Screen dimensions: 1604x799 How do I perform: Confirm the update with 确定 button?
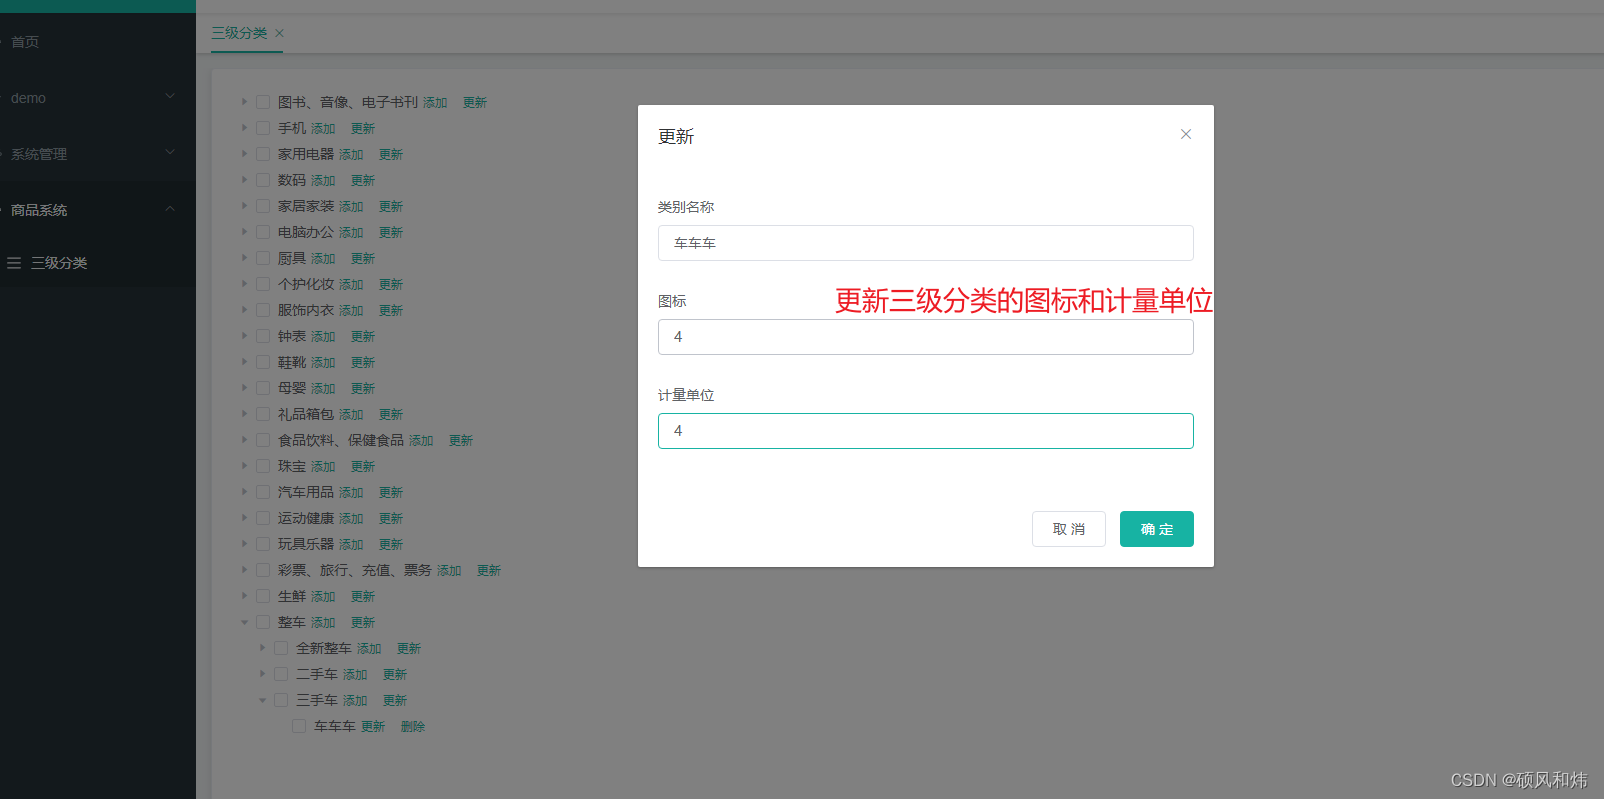point(1157,529)
